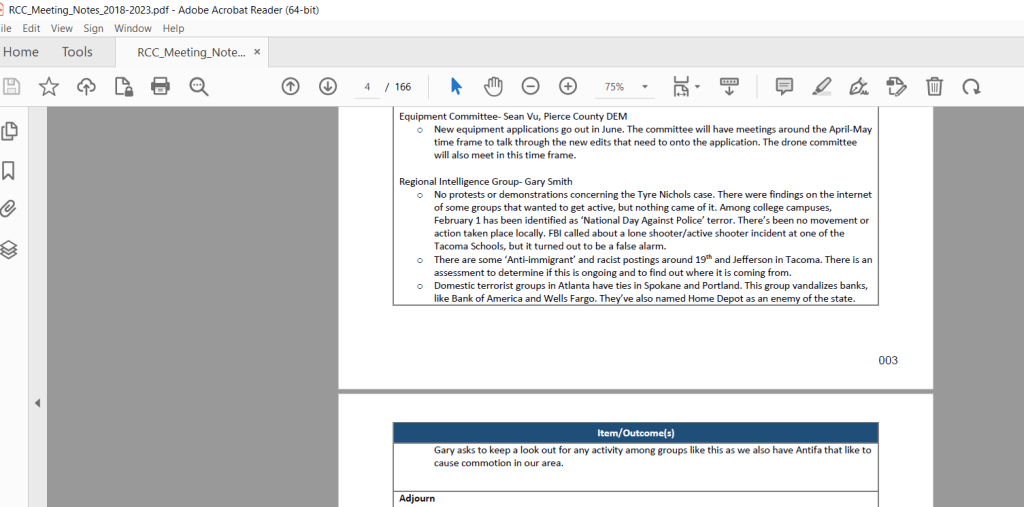Screen dimensions: 1024x507
Task: Zoom out with minus button
Action: click(531, 87)
